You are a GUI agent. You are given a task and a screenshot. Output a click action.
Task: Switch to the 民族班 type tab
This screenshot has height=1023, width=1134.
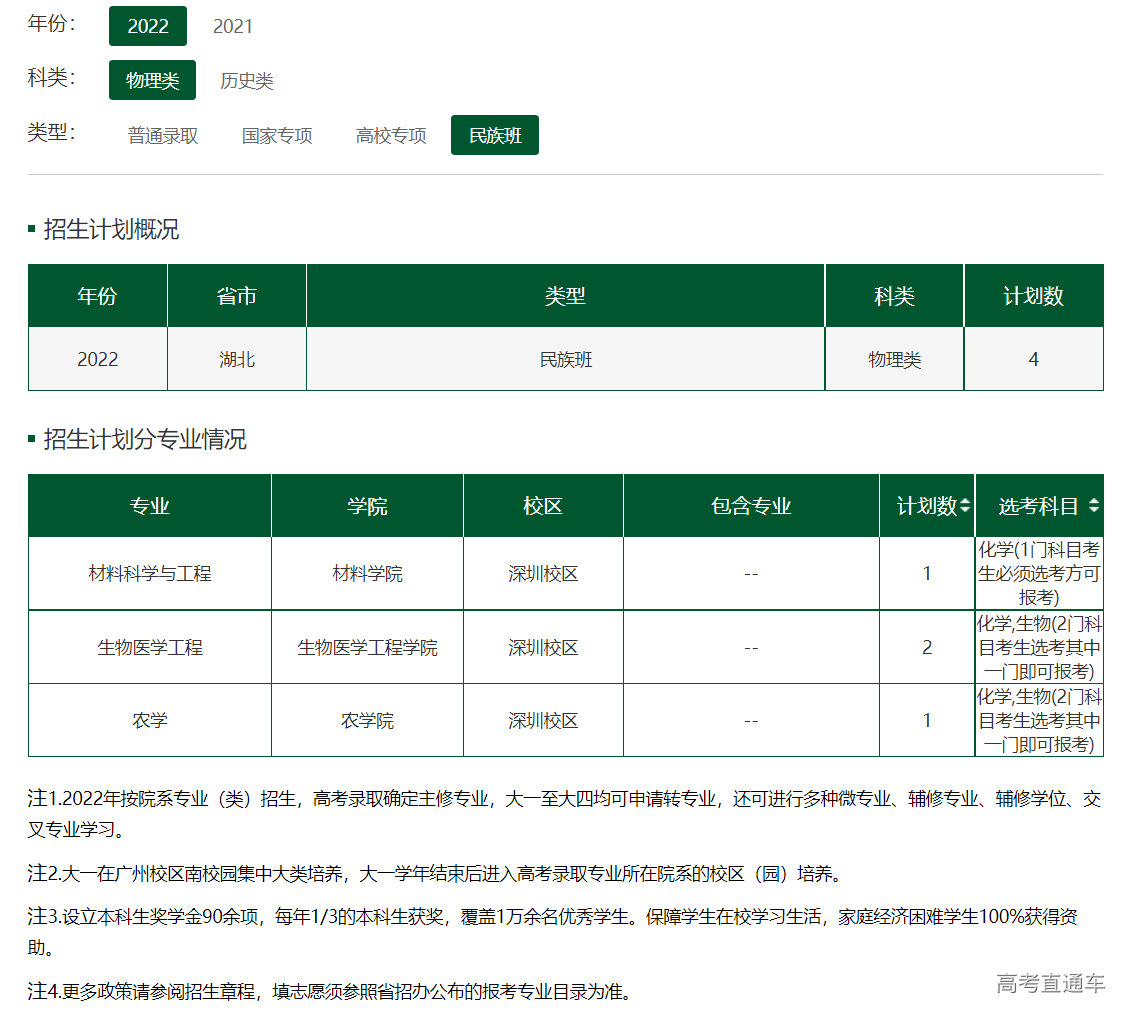coord(494,133)
